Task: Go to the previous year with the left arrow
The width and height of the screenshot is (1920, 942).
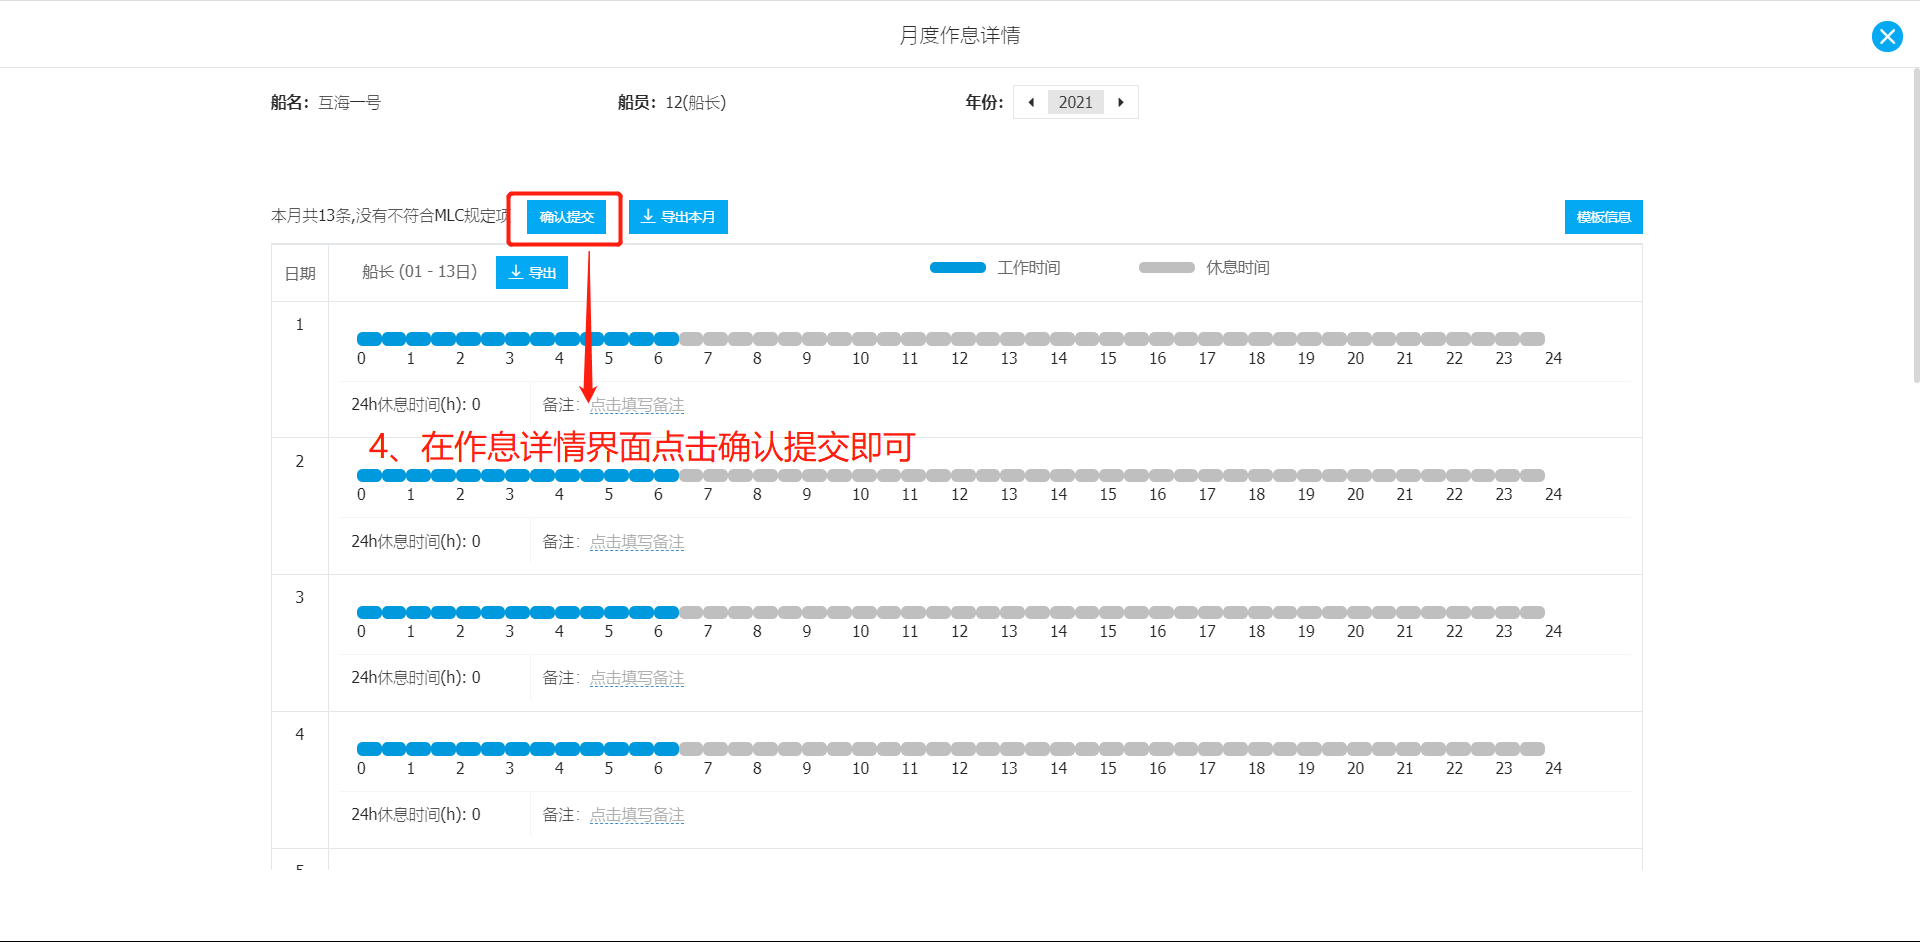Action: (1031, 102)
